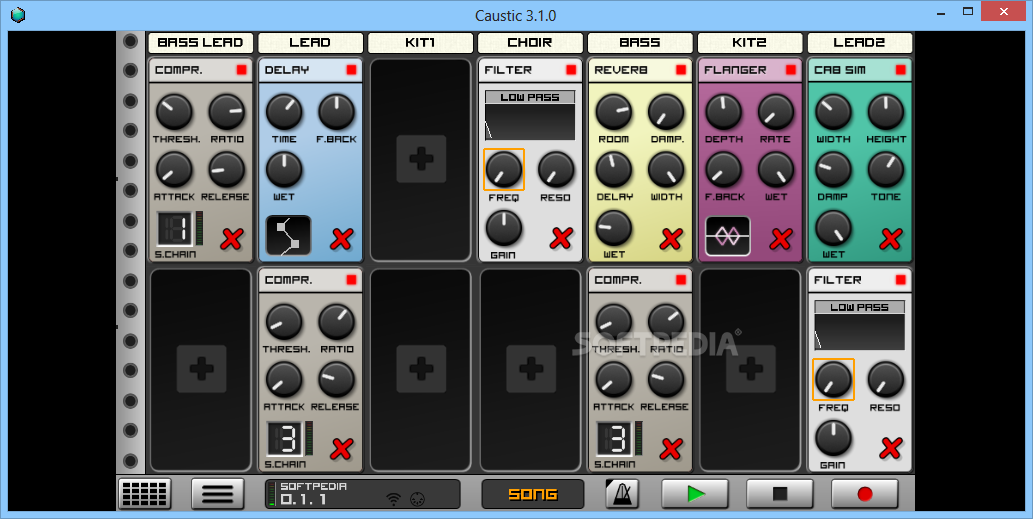The width and height of the screenshot is (1033, 519).
Task: Select the KIT1 channel header
Action: tap(420, 43)
